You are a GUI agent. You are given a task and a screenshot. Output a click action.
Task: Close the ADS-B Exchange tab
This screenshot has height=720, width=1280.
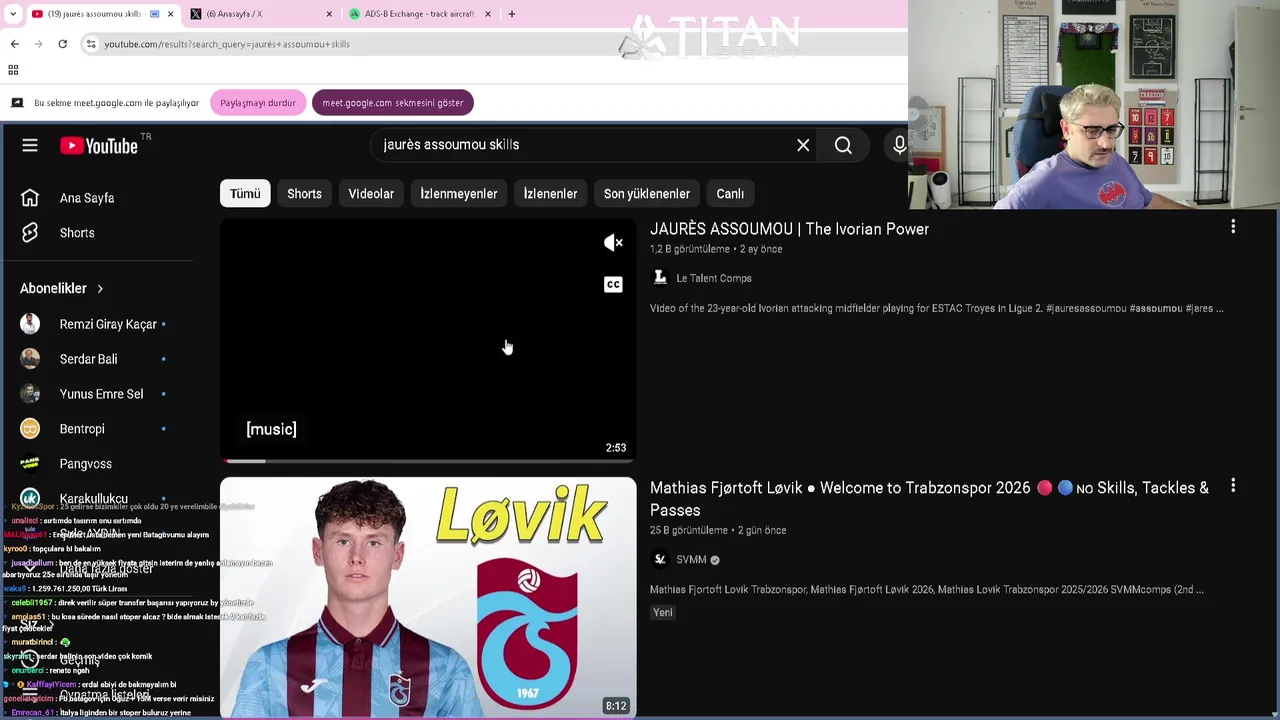click(488, 14)
